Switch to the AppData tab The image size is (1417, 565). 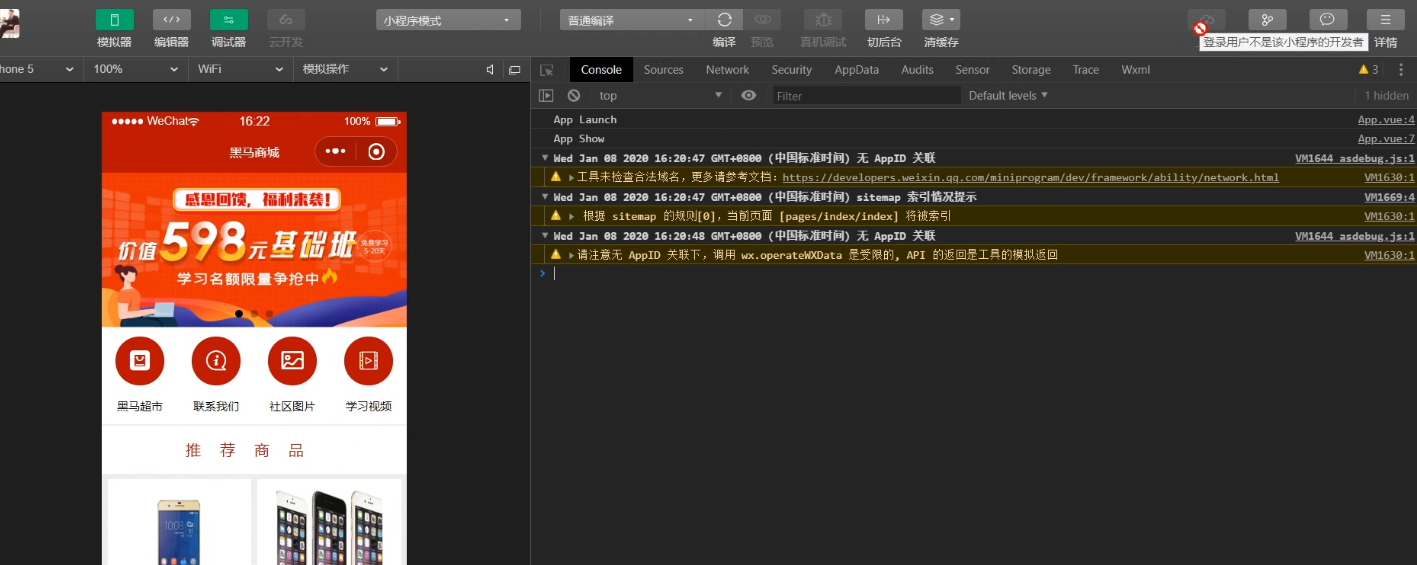coord(857,70)
